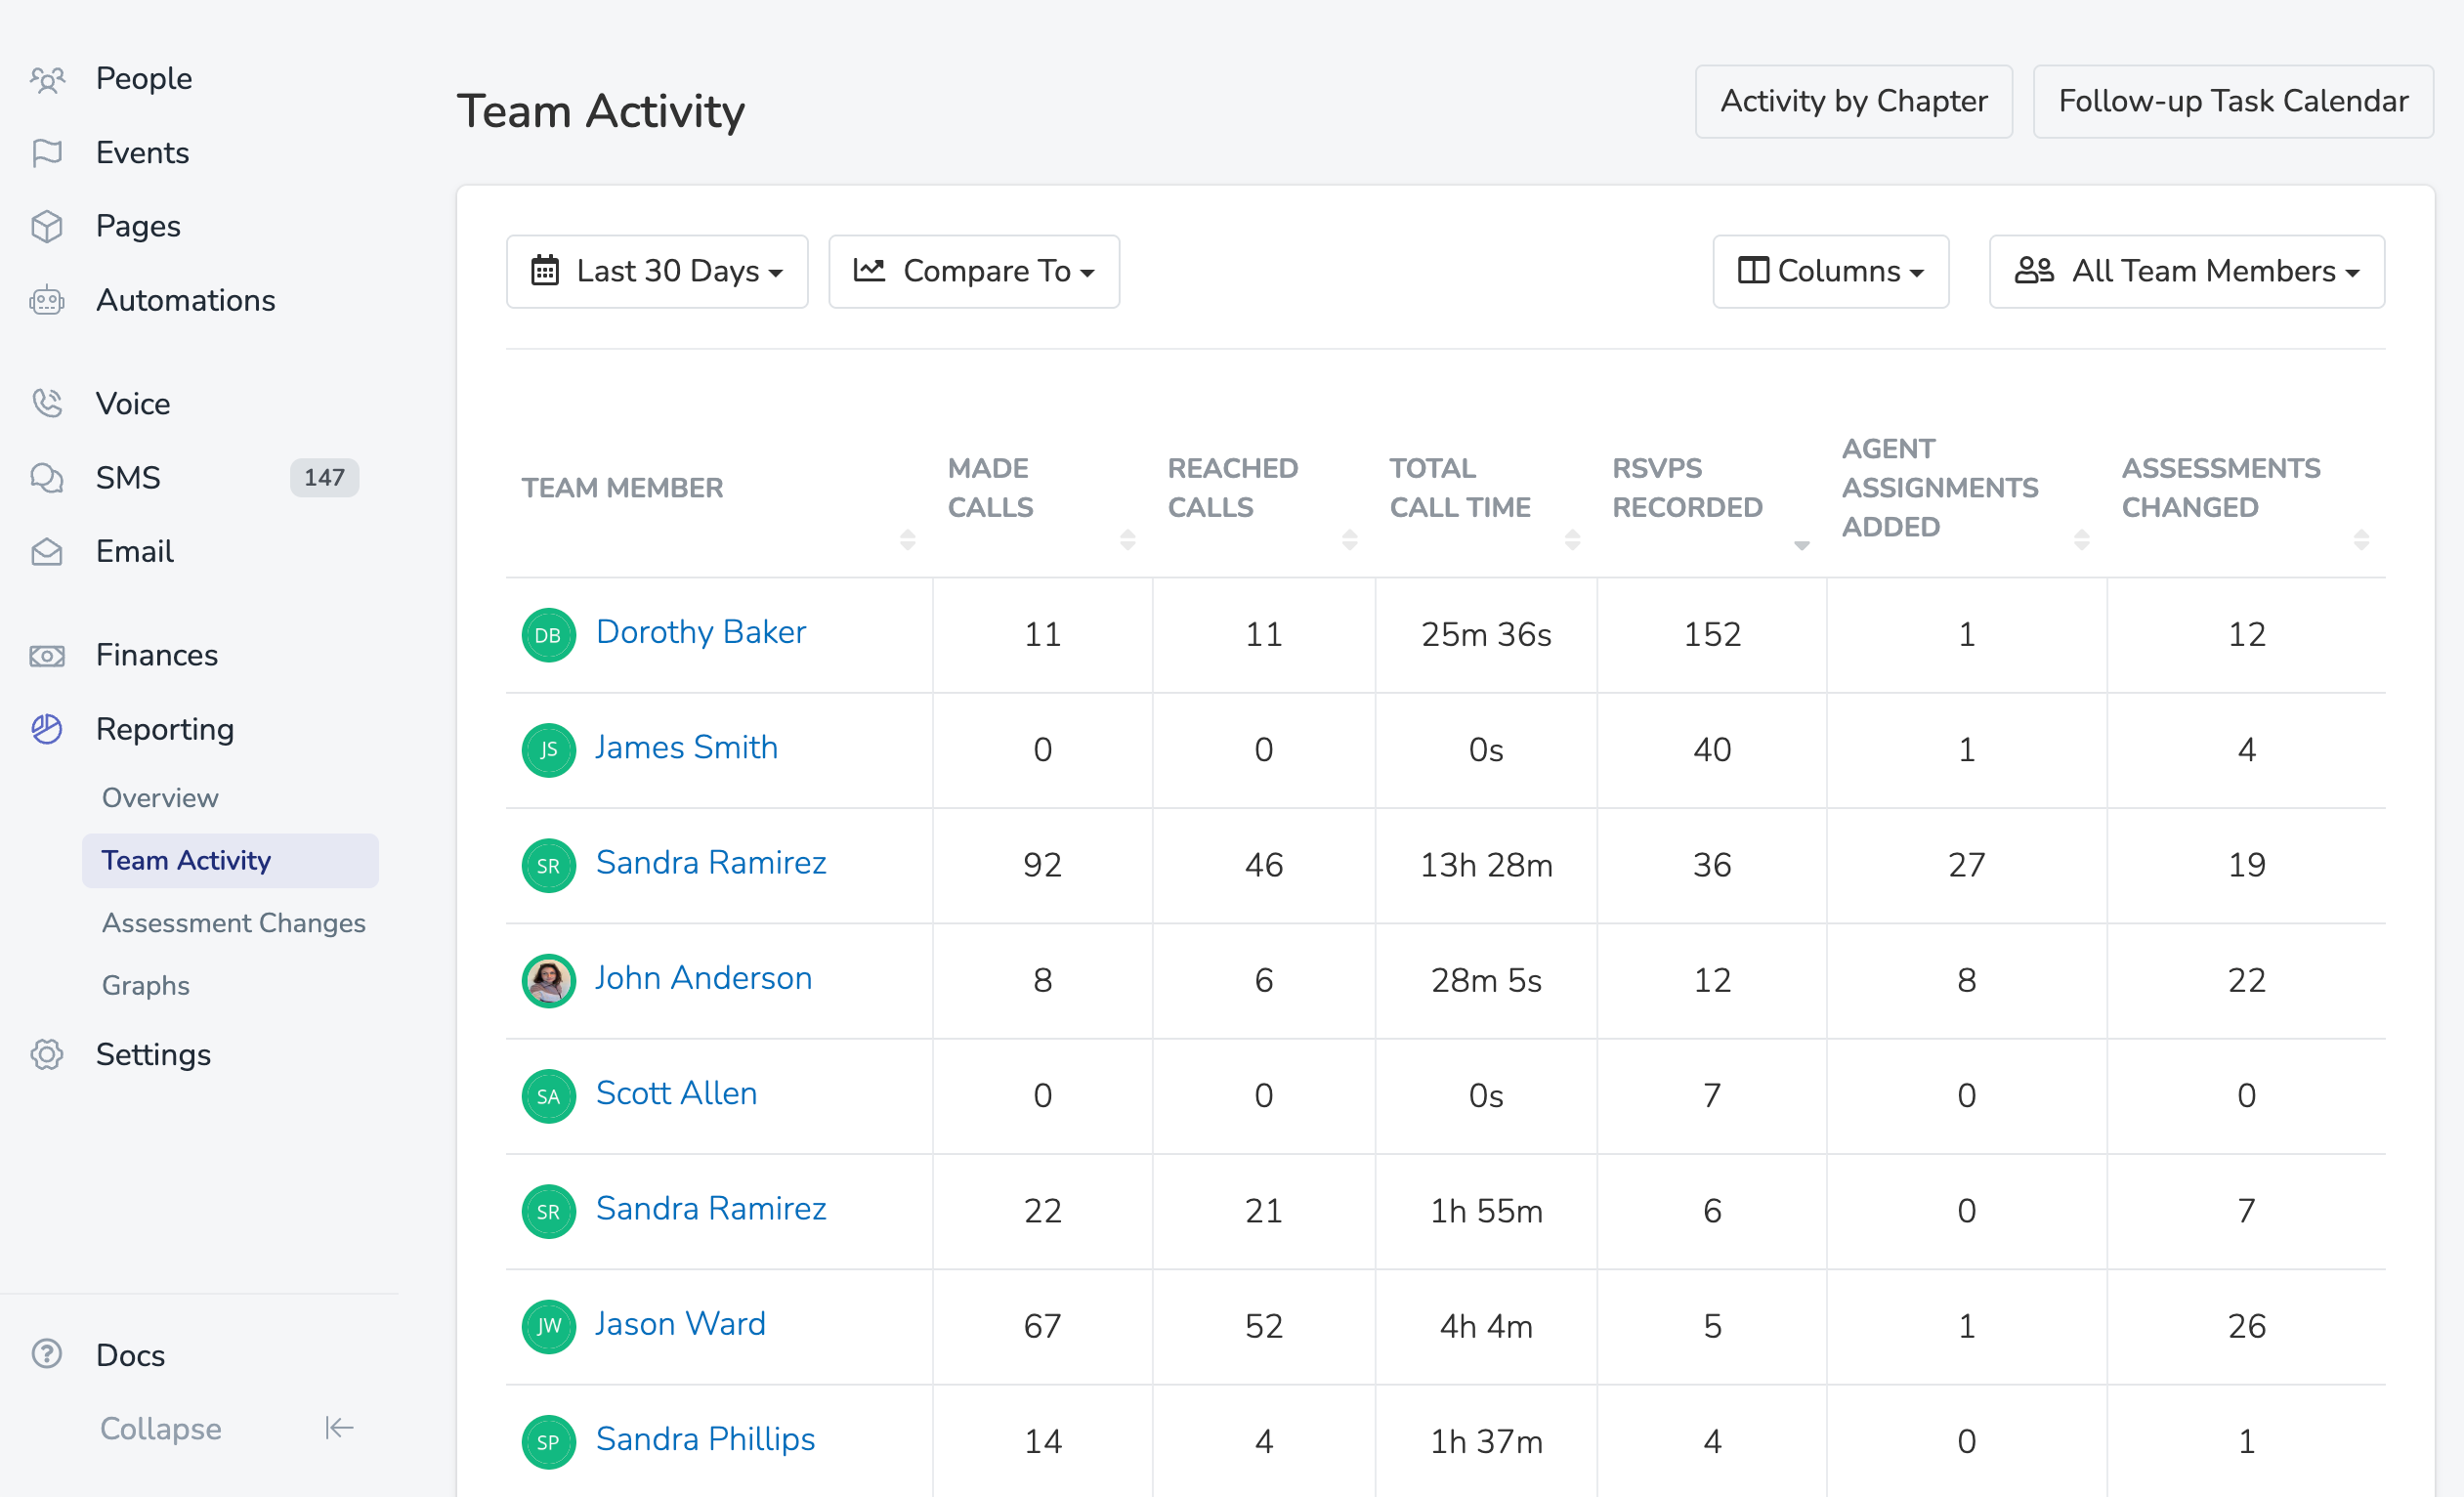Click Activity by Chapter button
Screen dimensions: 2464x1497
pos(1853,102)
